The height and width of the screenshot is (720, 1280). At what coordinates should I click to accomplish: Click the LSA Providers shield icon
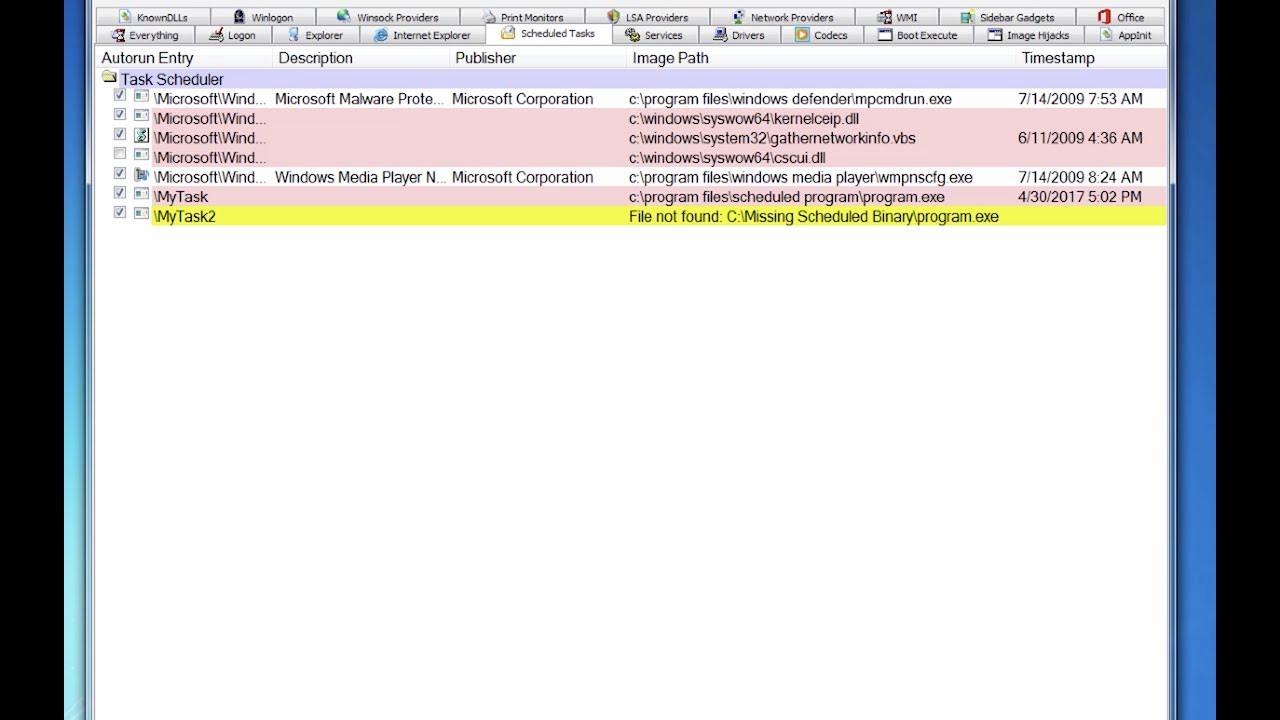[x=614, y=17]
